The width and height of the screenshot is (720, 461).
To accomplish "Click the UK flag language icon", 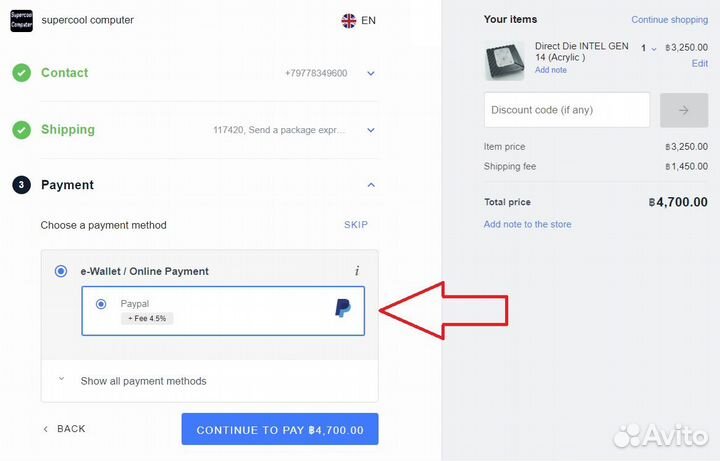I will 349,20.
